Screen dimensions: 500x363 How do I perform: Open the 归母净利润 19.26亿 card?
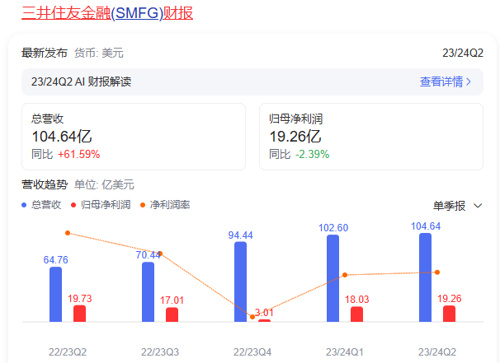pyautogui.click(x=371, y=137)
